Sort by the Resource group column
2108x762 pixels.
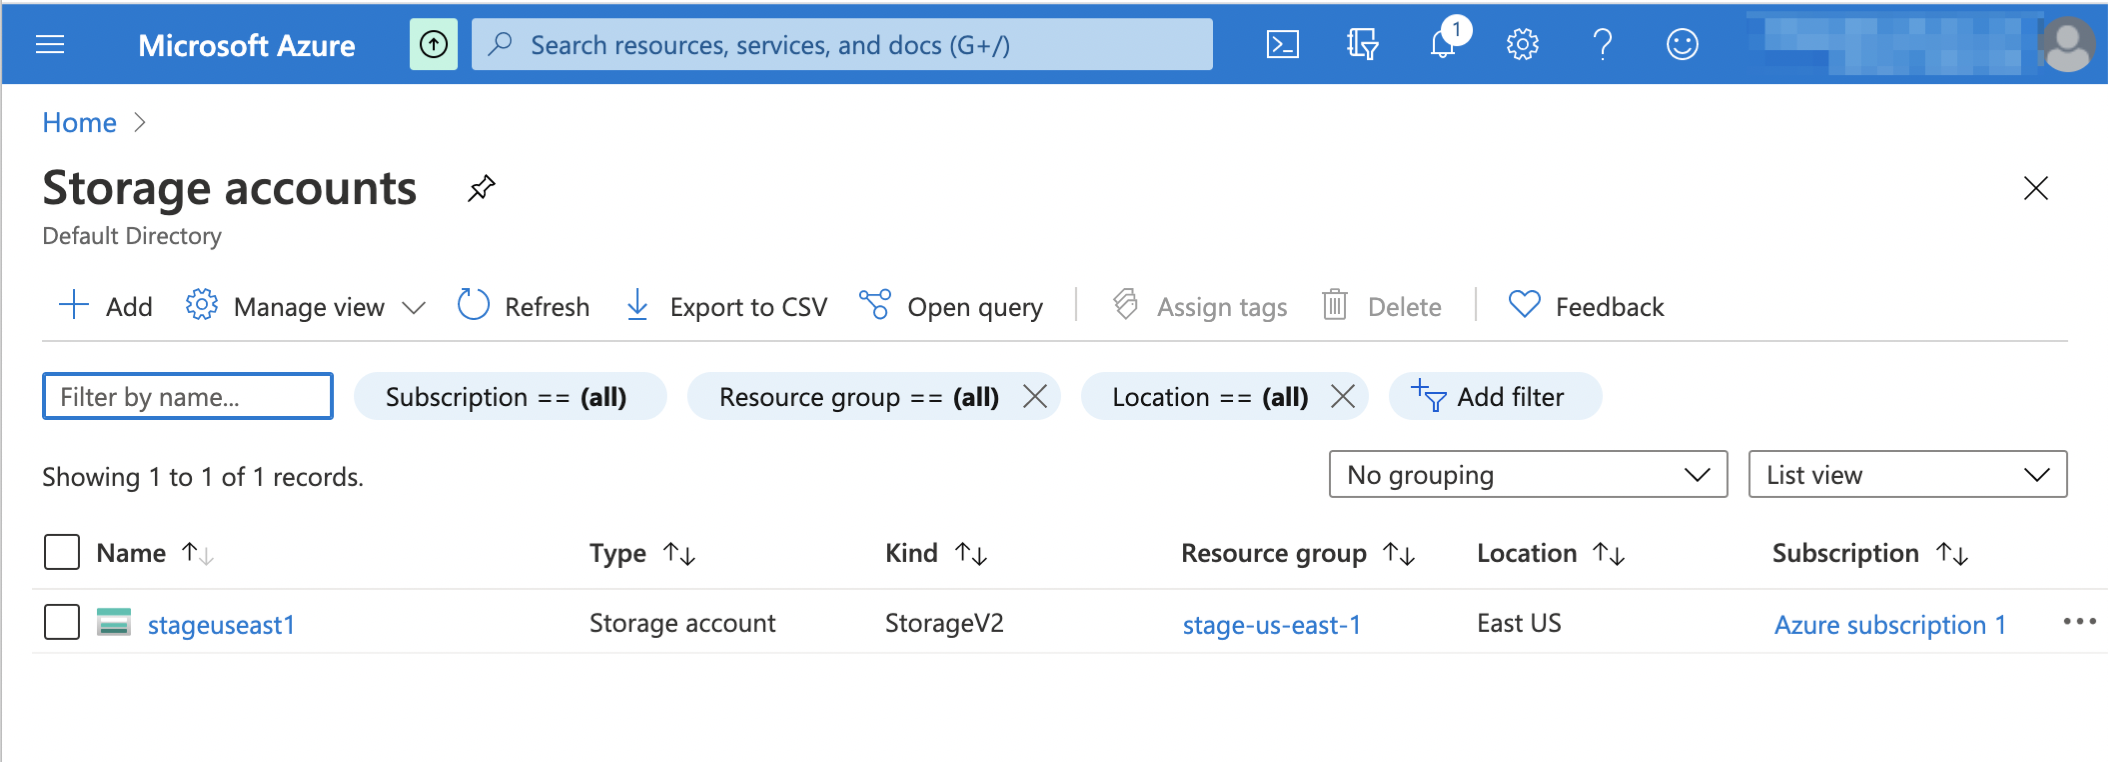coord(1298,553)
